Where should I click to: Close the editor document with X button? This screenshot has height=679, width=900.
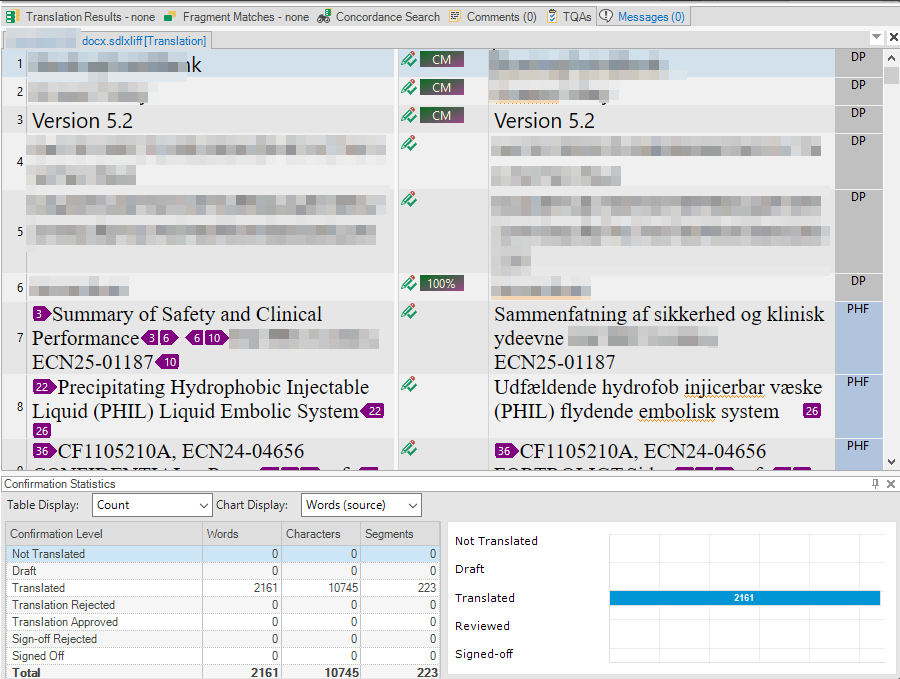[893, 37]
